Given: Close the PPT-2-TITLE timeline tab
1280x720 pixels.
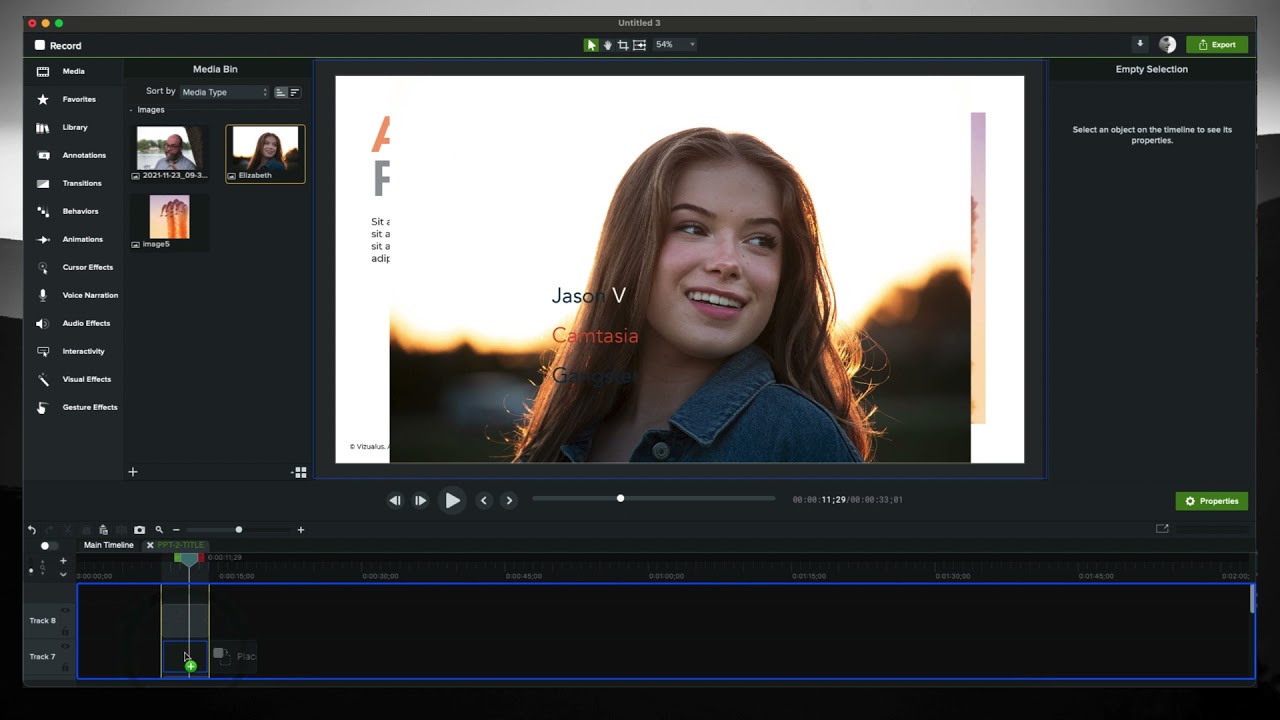Looking at the screenshot, I should tap(150, 545).
